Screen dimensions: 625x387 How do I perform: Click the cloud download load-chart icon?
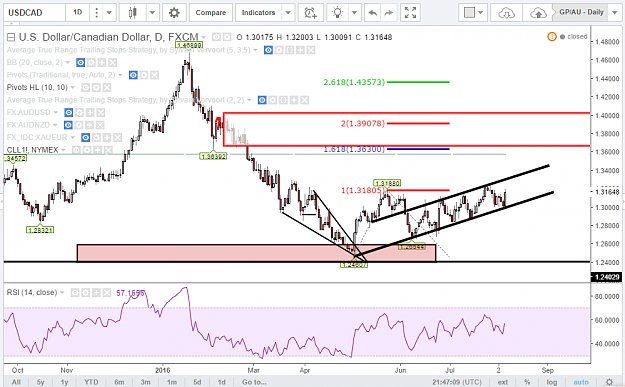pyautogui.click(x=506, y=13)
